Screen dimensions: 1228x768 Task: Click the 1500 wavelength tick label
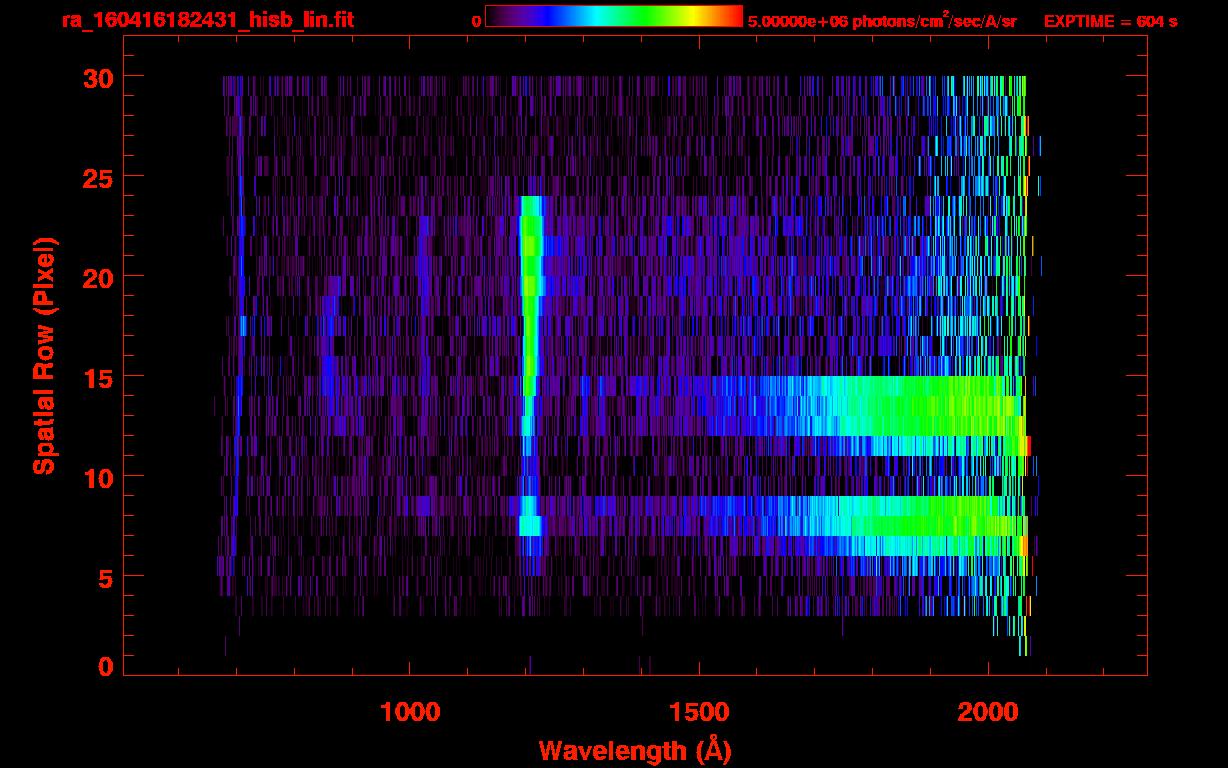(699, 712)
